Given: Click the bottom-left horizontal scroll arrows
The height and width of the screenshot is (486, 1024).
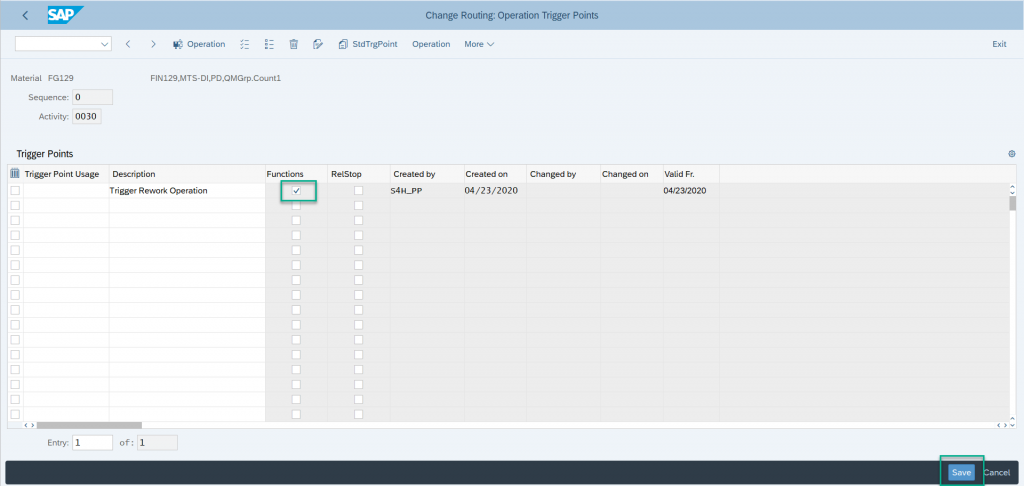Looking at the screenshot, I should (x=29, y=425).
